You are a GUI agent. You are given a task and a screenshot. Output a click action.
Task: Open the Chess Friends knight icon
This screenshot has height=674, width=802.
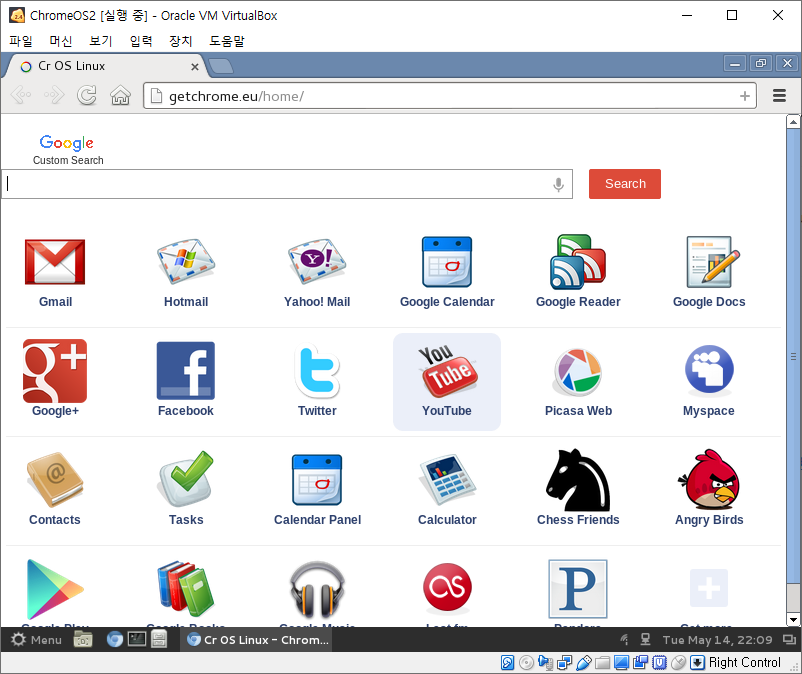[x=578, y=480]
